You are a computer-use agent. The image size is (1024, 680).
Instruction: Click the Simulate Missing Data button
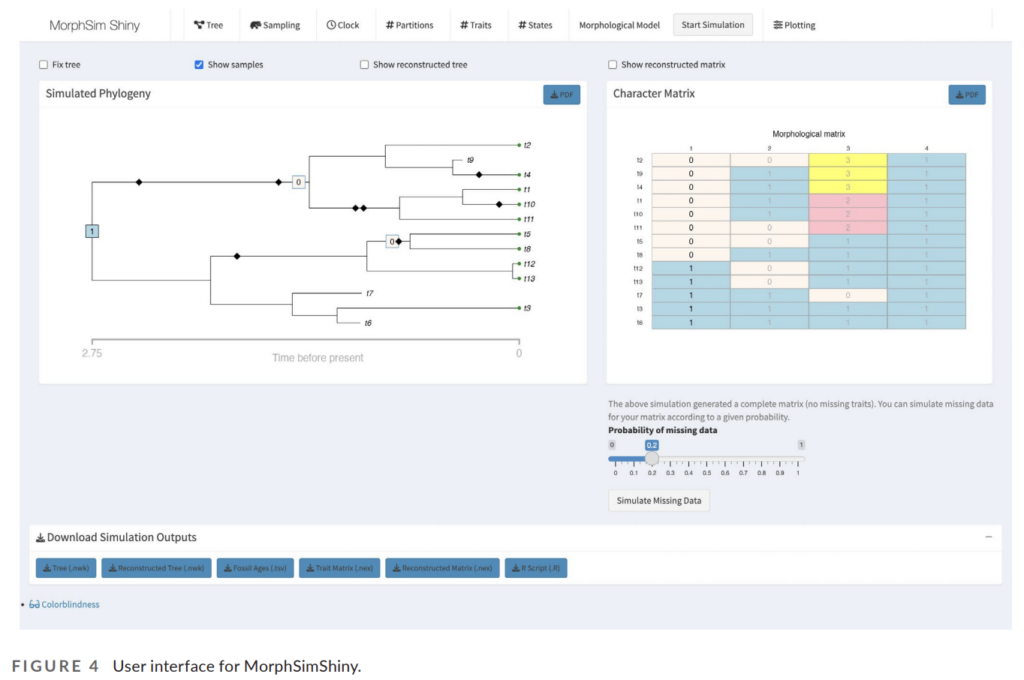pyautogui.click(x=659, y=500)
